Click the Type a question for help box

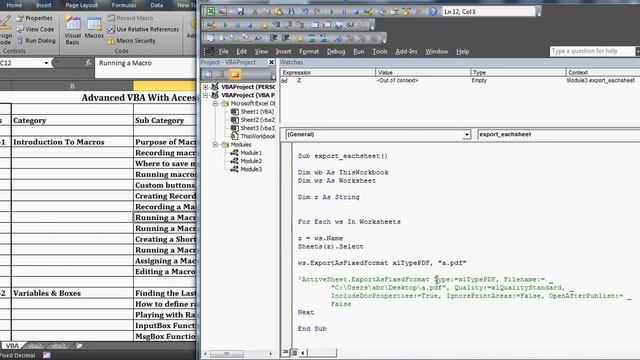pos(592,51)
